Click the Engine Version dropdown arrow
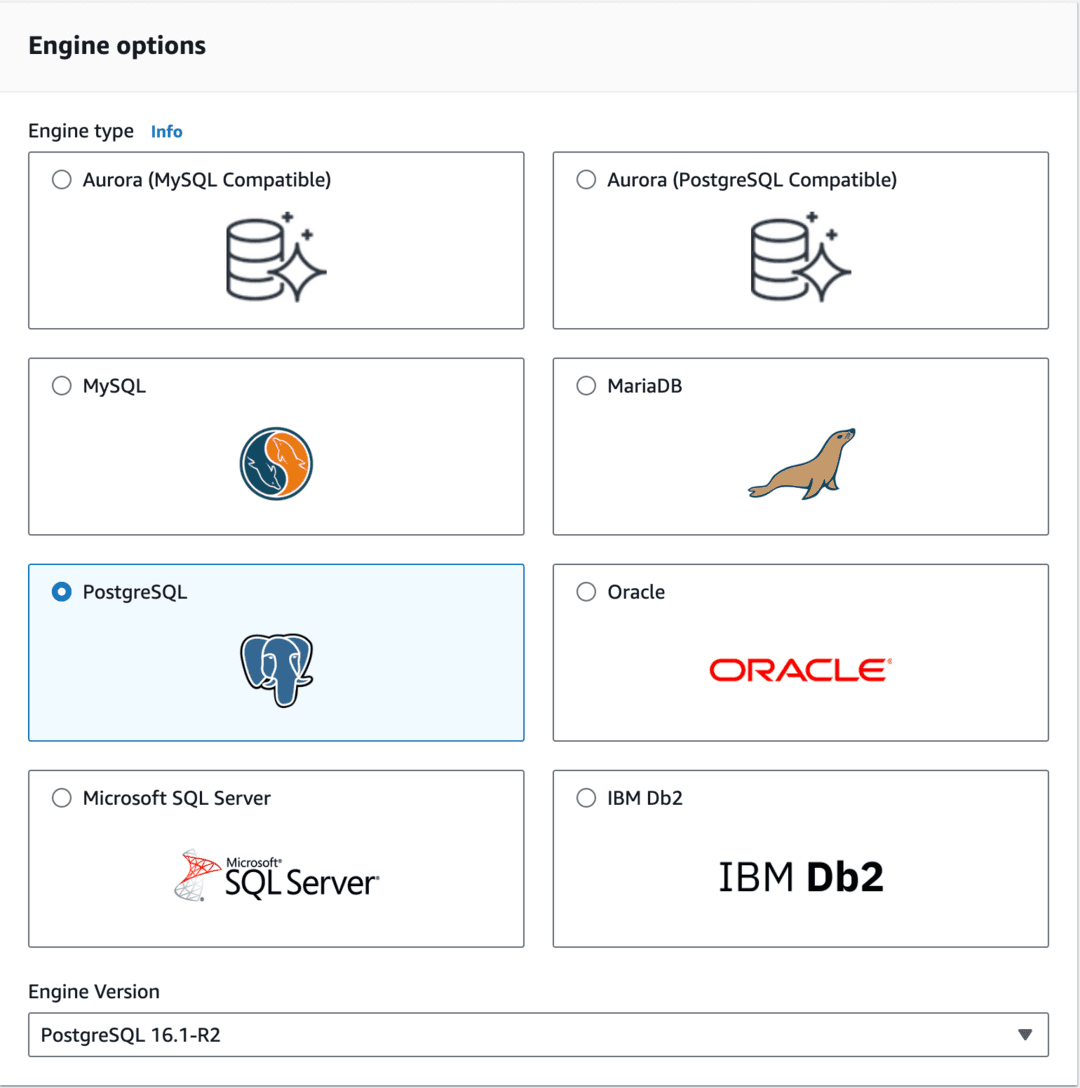Viewport: 1080px width, 1088px height. (x=1024, y=1035)
